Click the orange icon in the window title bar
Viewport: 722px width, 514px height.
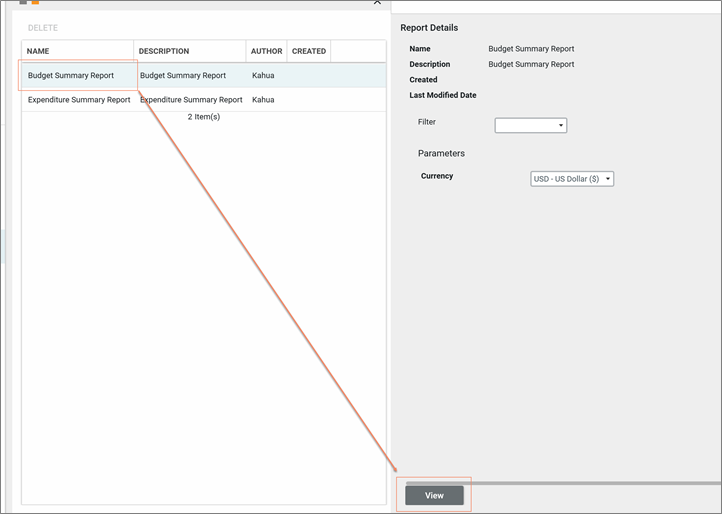tap(36, 2)
